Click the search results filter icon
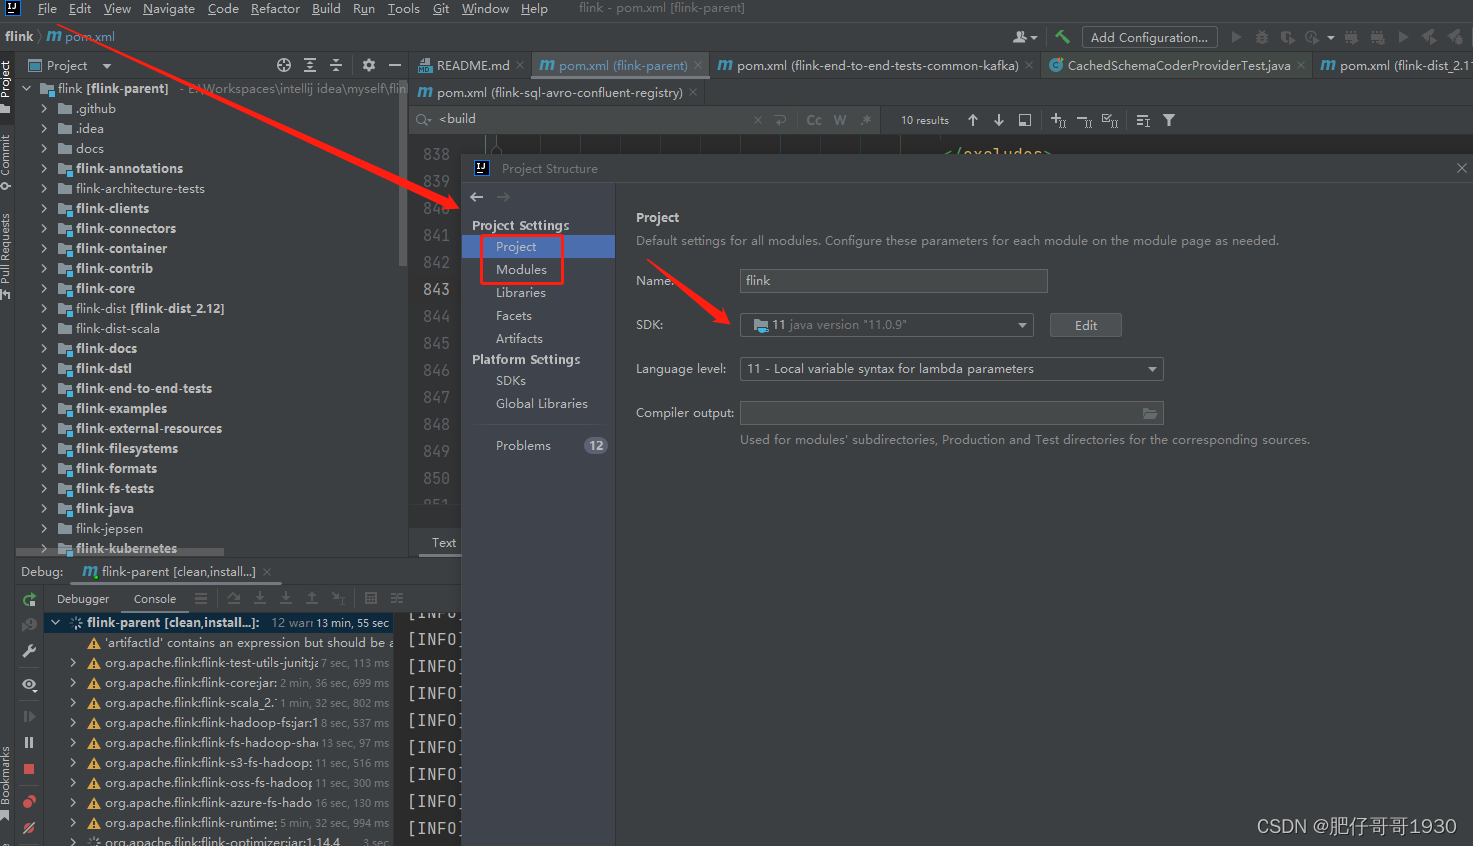 click(1169, 120)
